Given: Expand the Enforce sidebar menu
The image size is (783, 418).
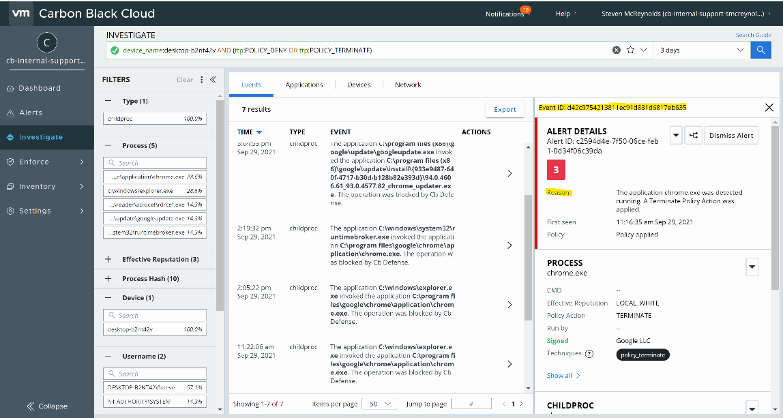Looking at the screenshot, I should [46, 162].
